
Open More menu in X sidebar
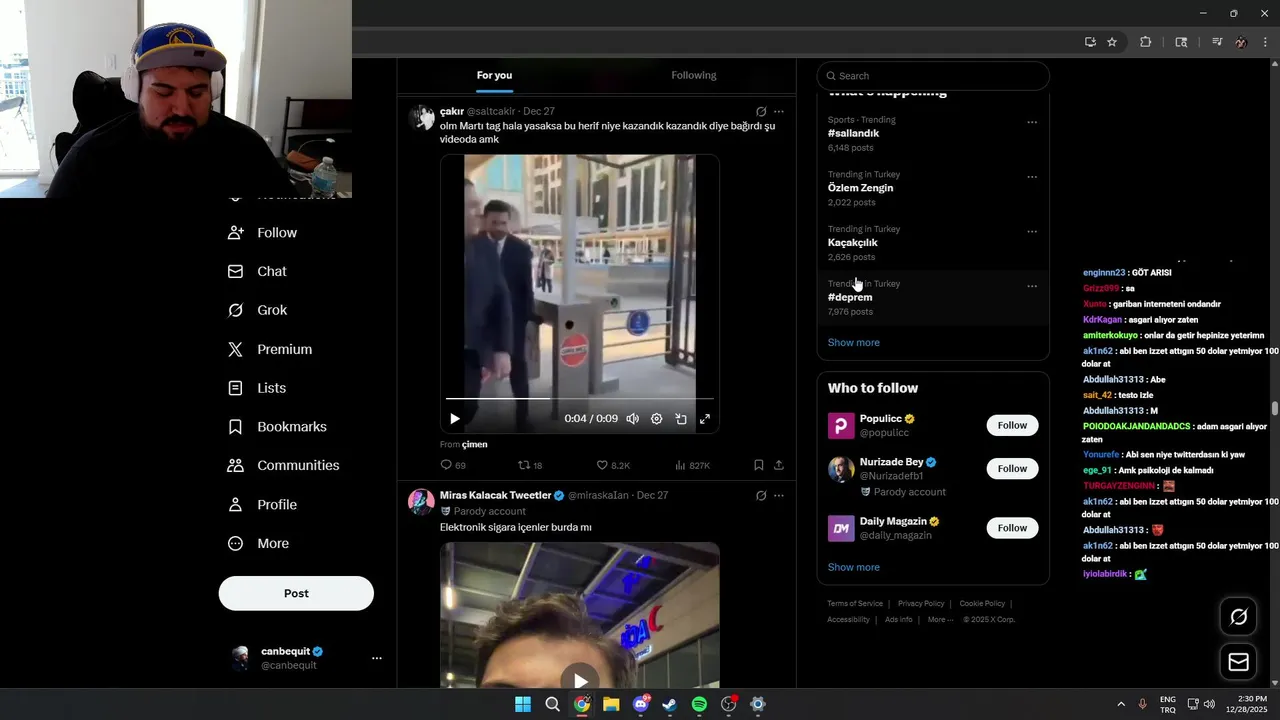(258, 544)
